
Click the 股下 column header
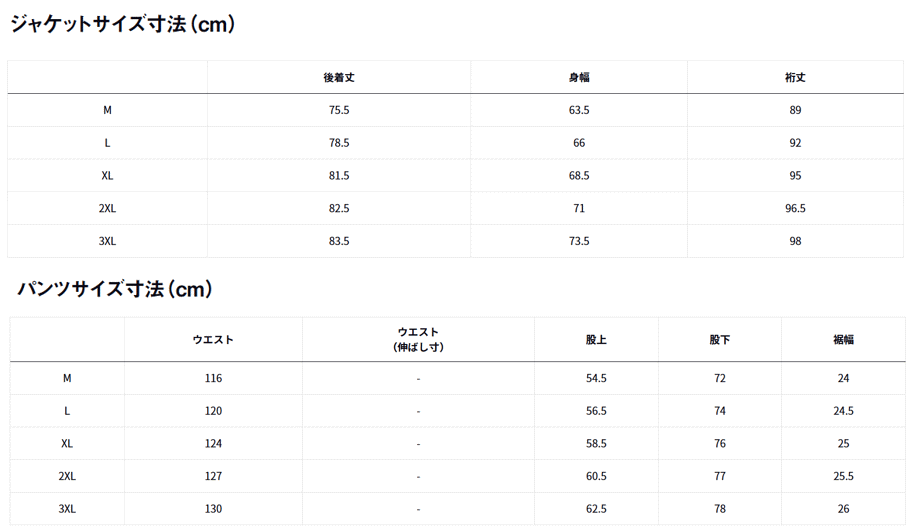[x=720, y=339]
